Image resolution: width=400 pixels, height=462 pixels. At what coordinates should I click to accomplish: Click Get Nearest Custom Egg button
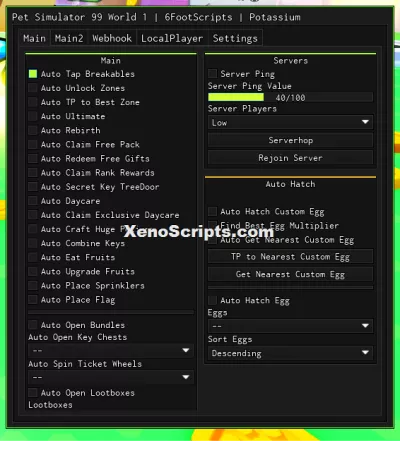290,274
